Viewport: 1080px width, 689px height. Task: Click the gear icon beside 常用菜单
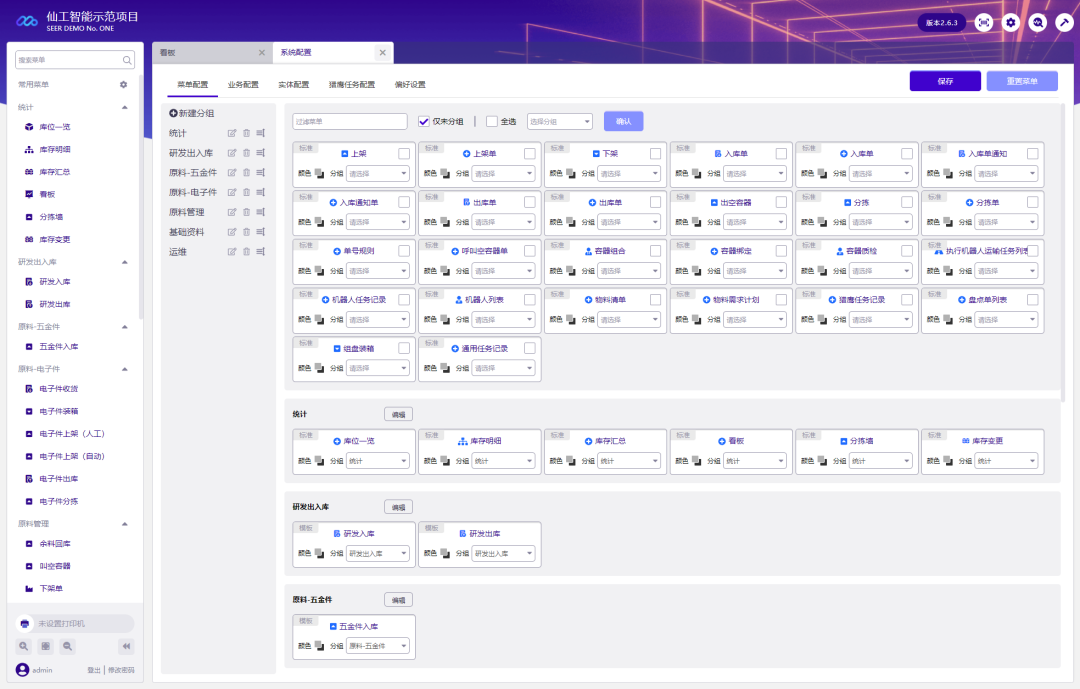pyautogui.click(x=124, y=85)
